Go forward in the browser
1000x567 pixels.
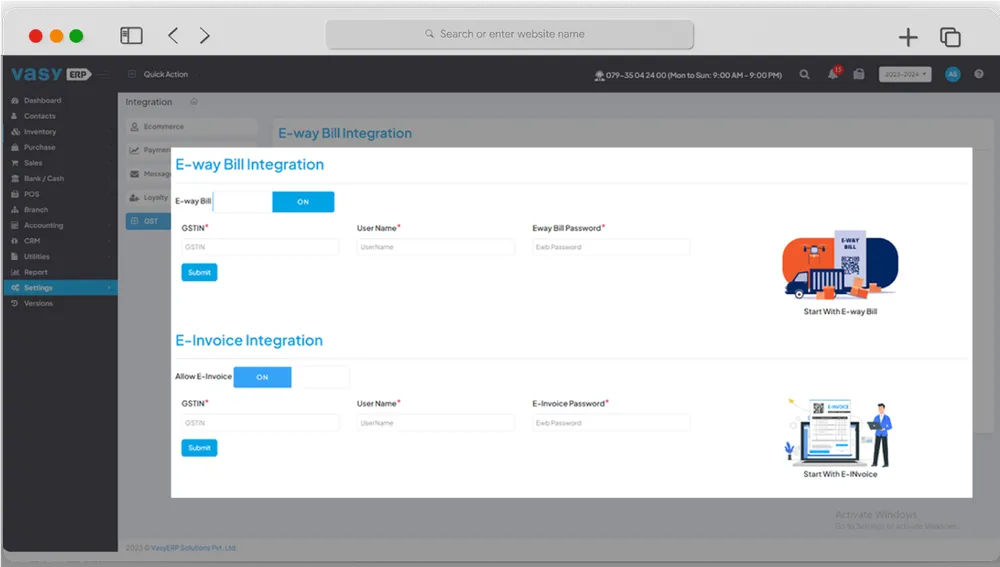coord(204,36)
